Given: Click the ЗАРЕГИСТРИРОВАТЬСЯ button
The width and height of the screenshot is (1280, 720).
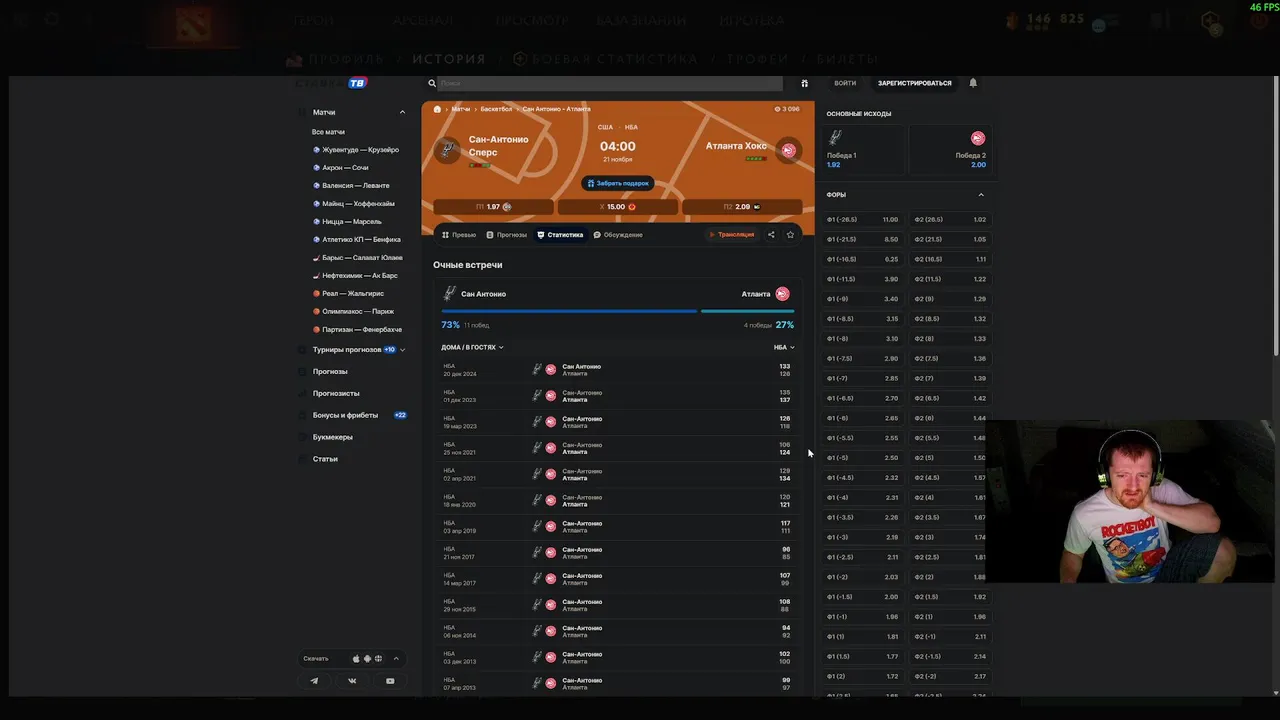Looking at the screenshot, I should tap(915, 83).
